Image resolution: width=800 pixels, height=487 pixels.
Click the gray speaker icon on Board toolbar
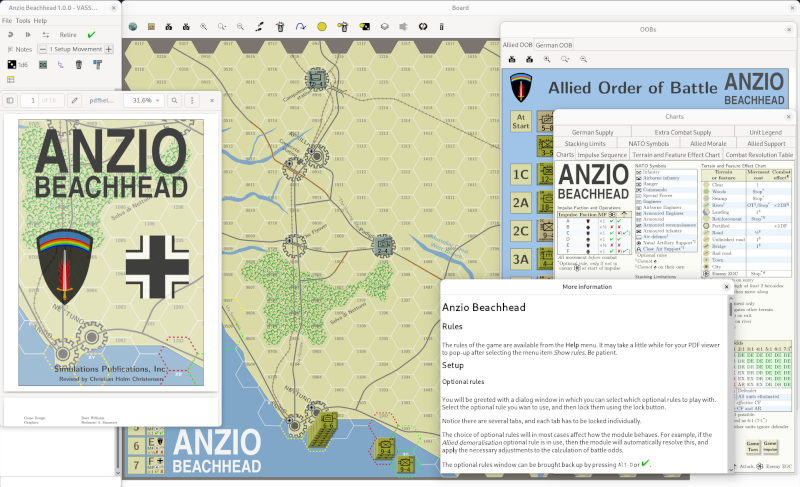(x=404, y=27)
